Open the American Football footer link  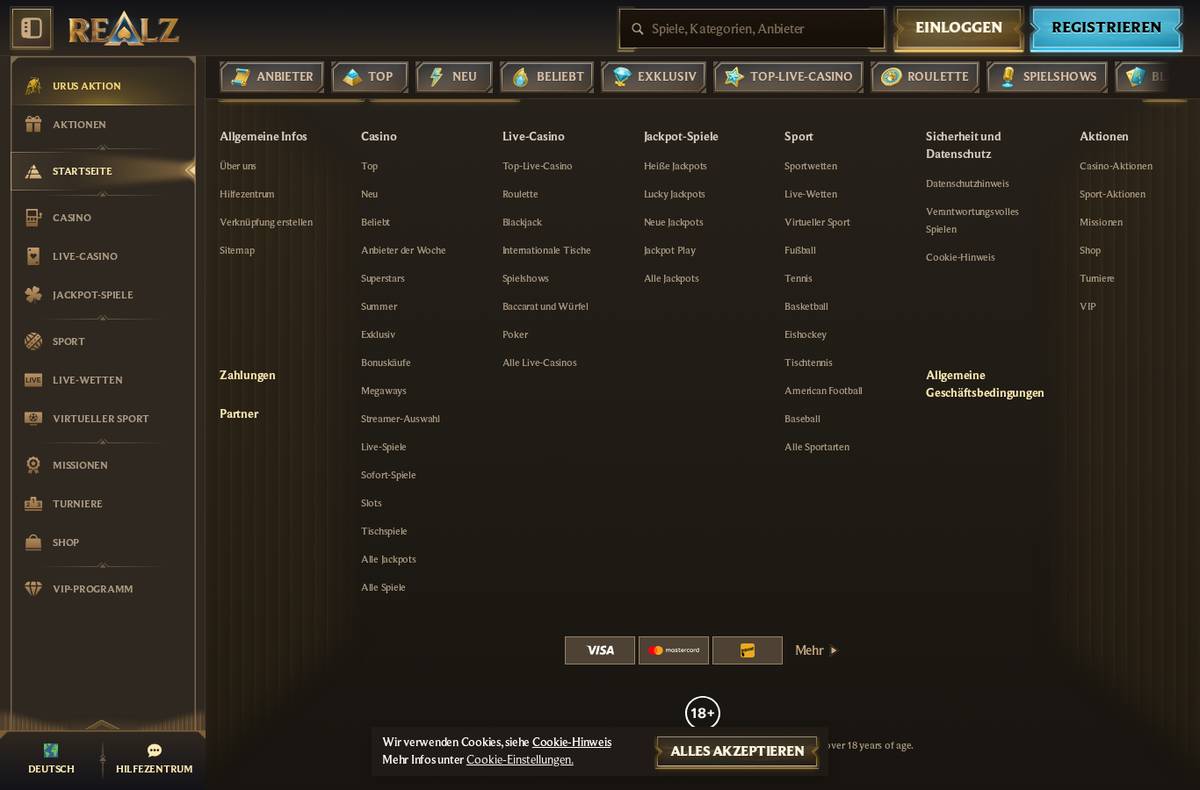click(x=823, y=391)
